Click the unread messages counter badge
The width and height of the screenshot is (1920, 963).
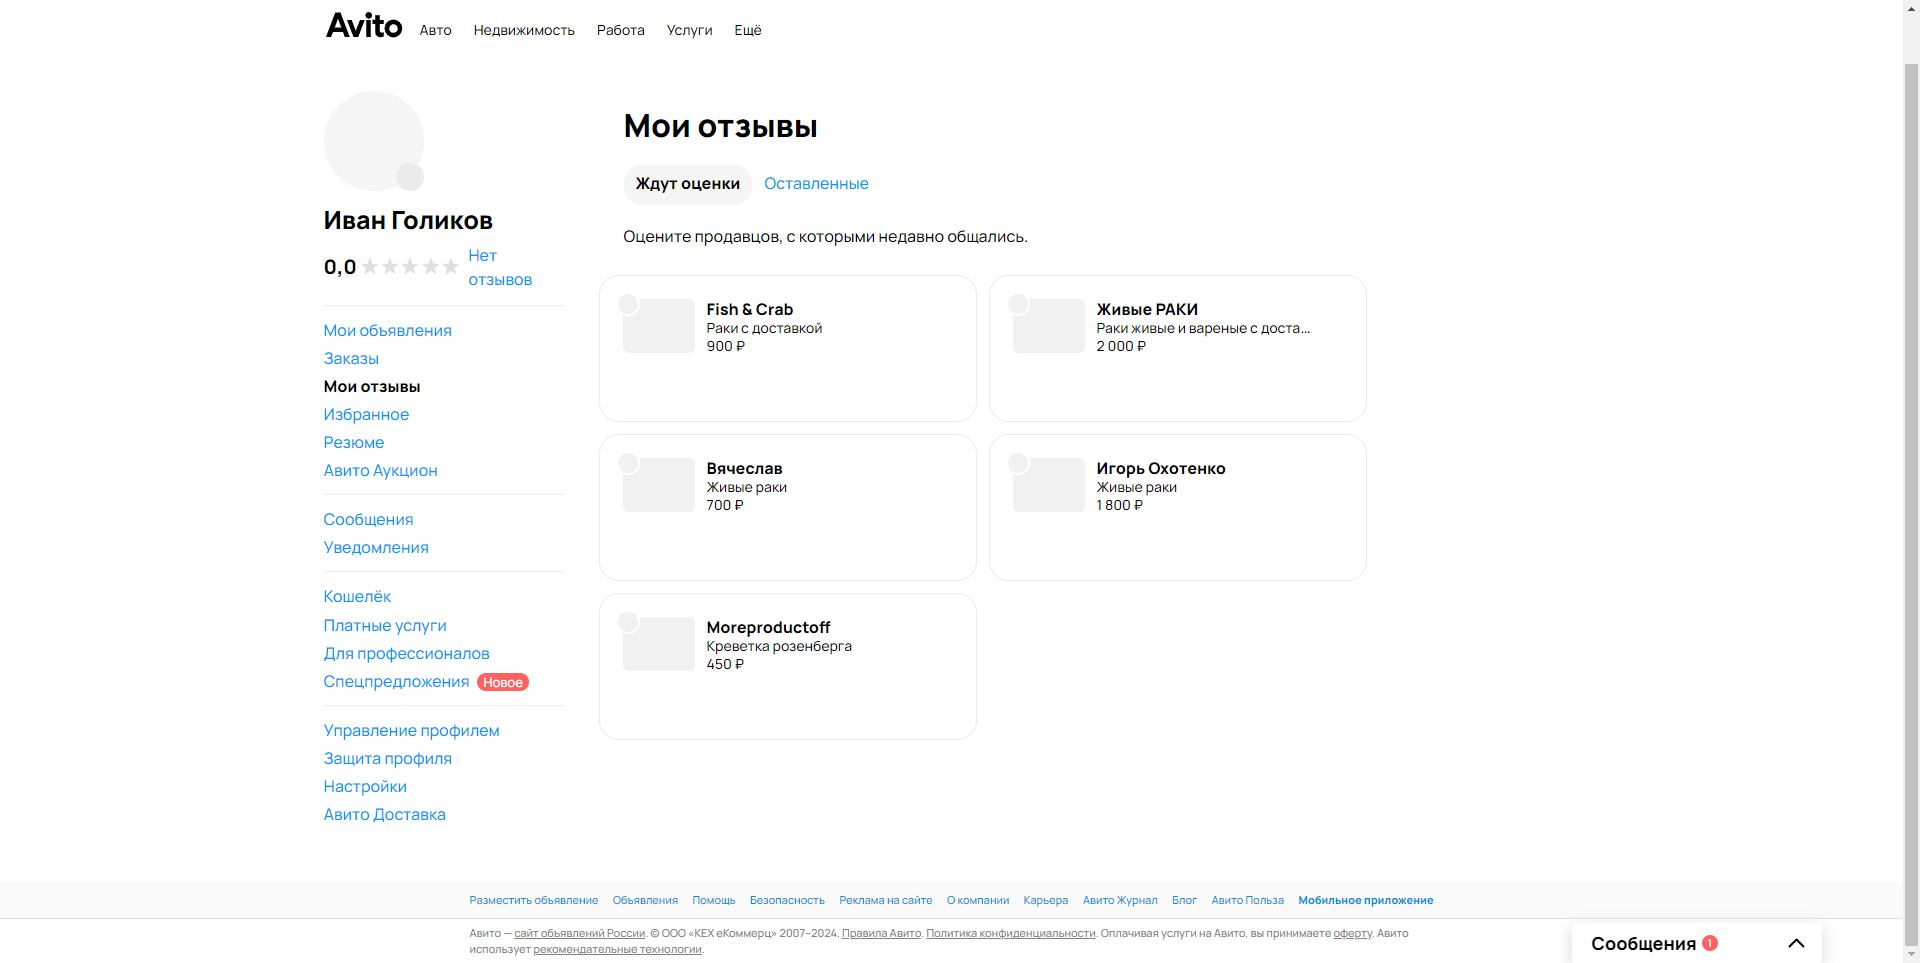(1710, 943)
